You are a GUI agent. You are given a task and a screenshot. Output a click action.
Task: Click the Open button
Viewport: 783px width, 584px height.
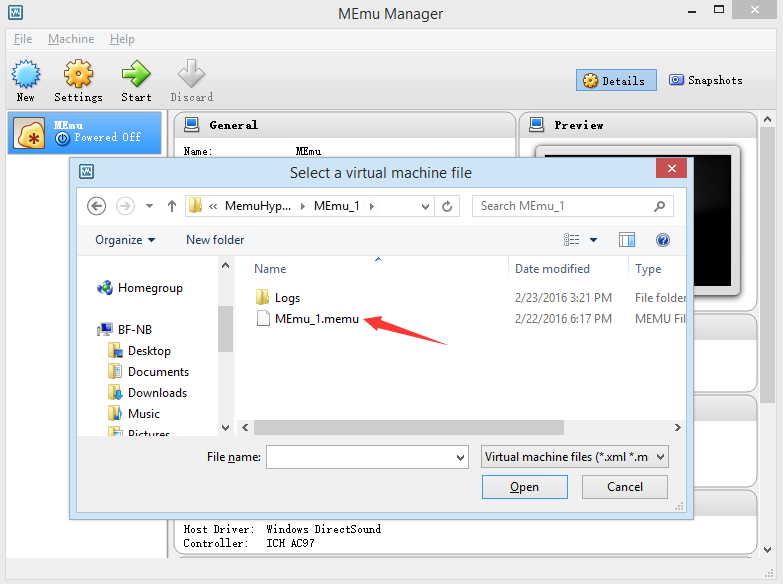point(524,487)
